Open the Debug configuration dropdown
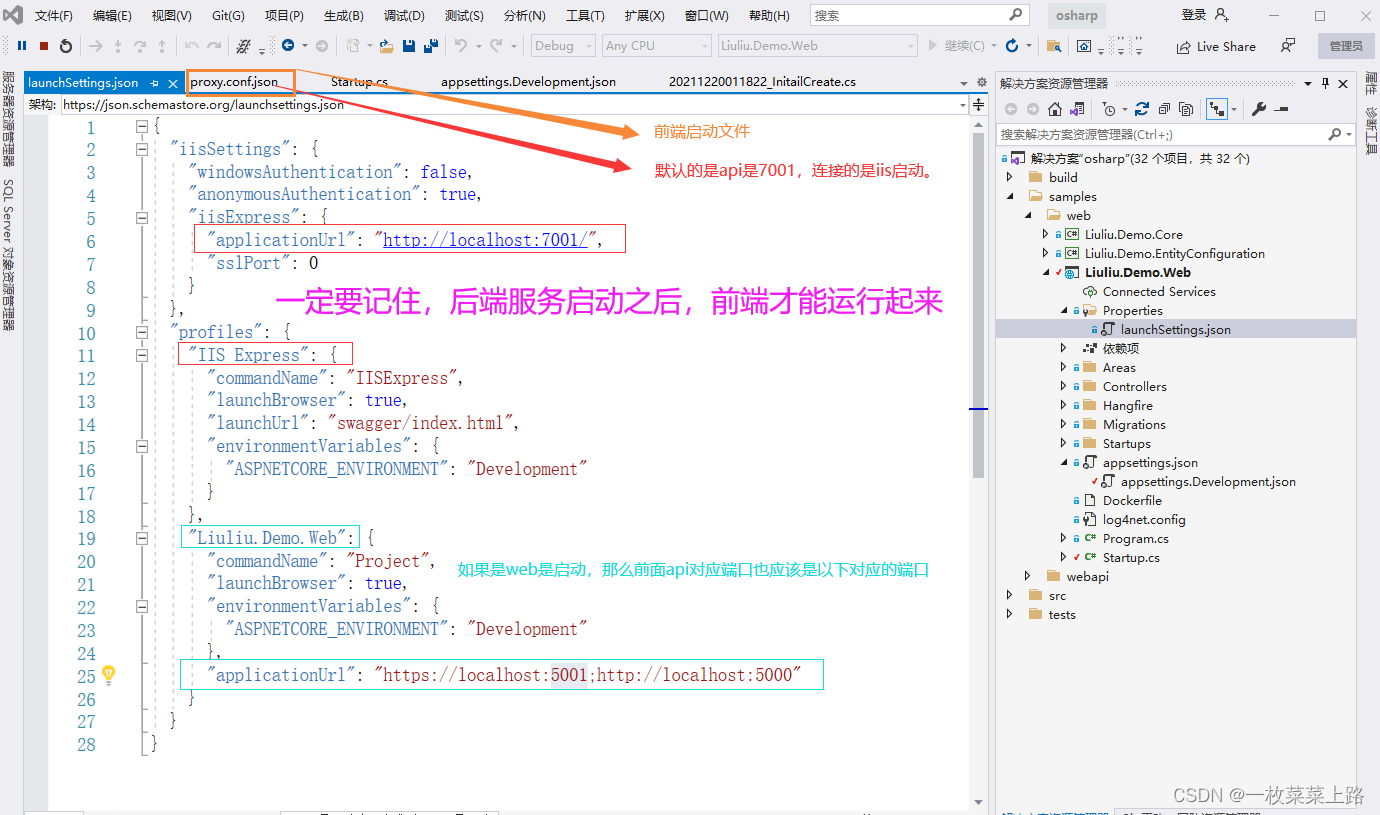Screen dimensions: 1380x815 tap(562, 46)
